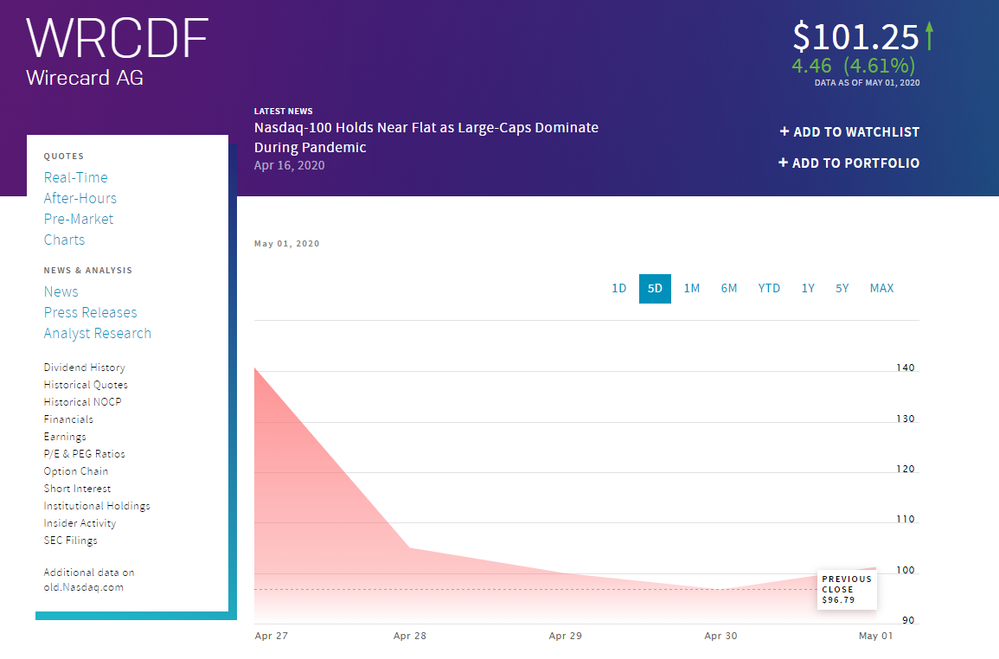View After-Hours trading data

[80, 198]
